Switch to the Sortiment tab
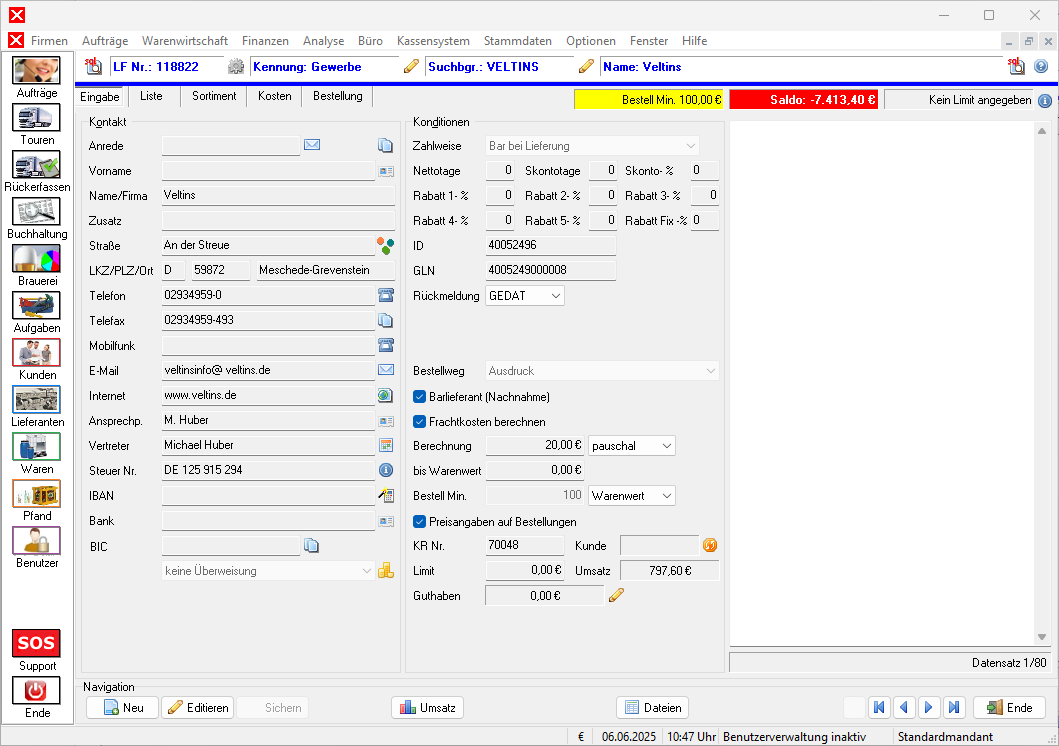Screen dimensions: 1059x746 [x=214, y=96]
